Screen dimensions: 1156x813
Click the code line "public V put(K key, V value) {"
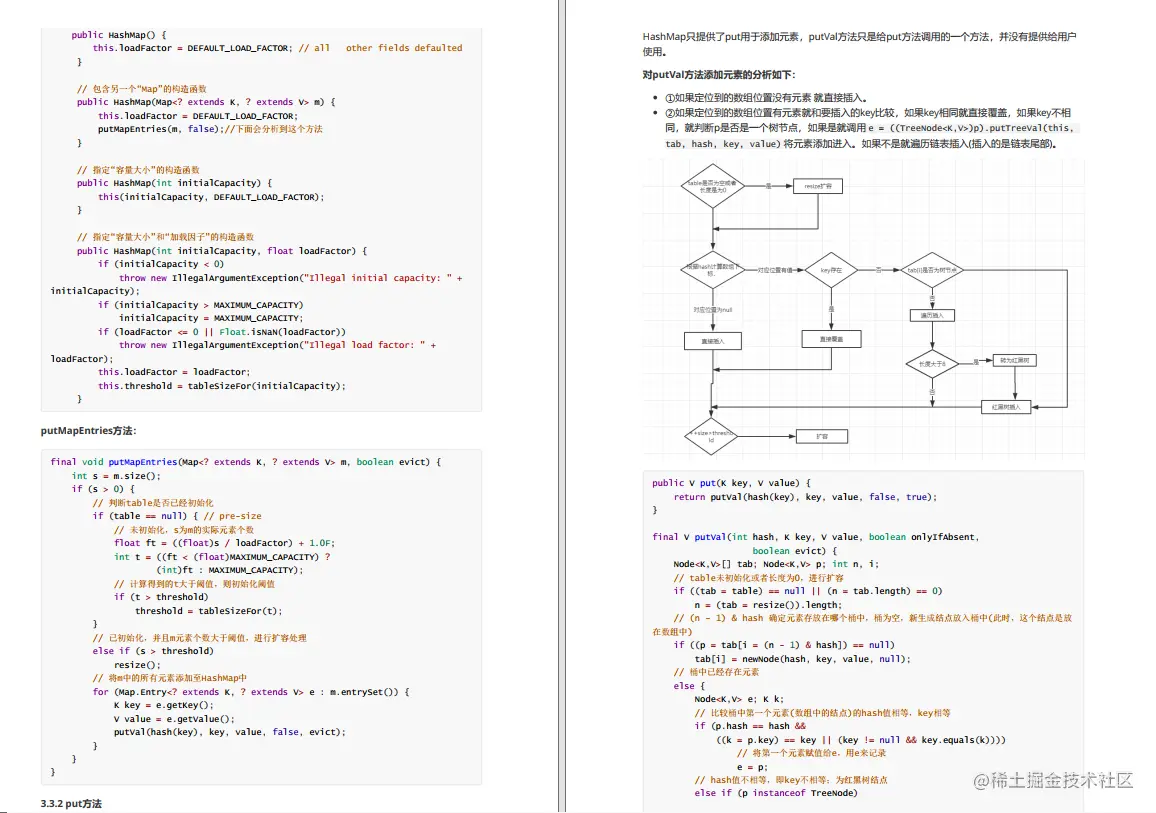point(731,483)
